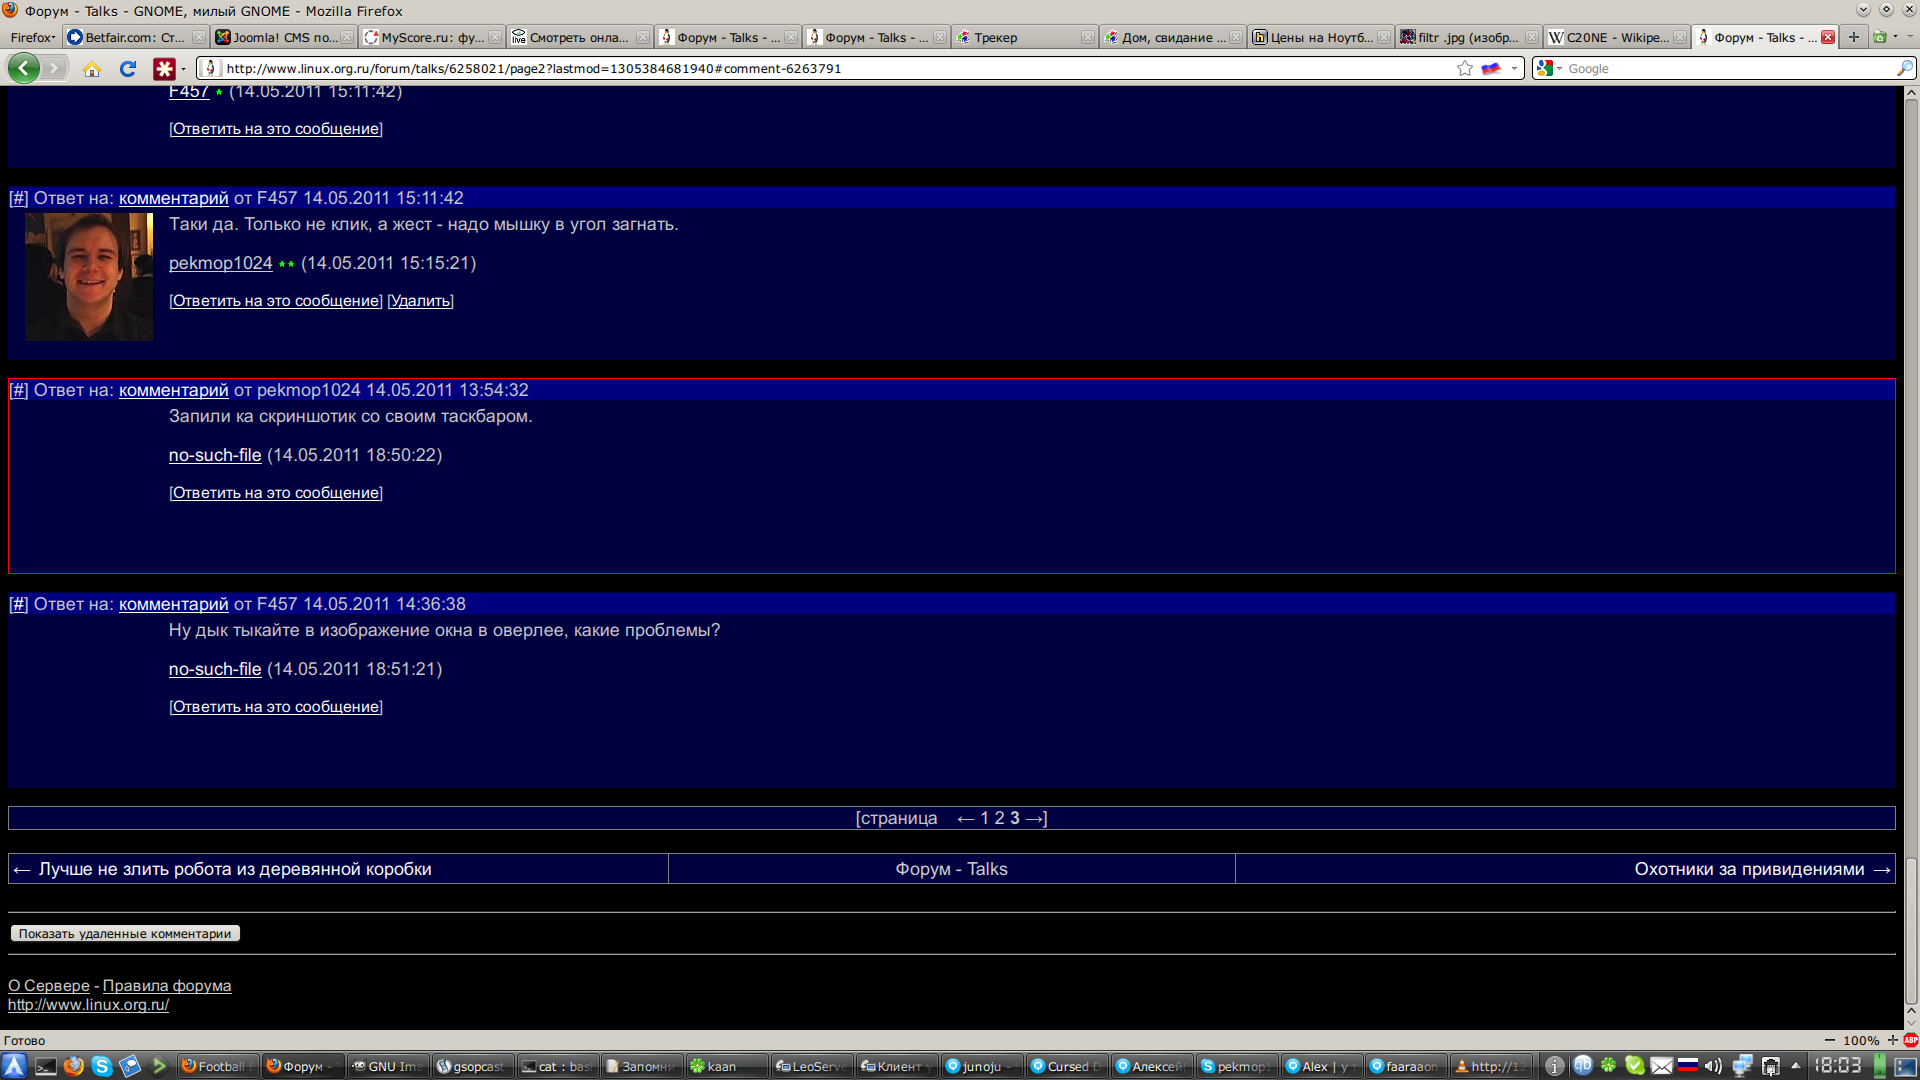Open Adblock Plus status bar icon
The height and width of the screenshot is (1080, 1920).
click(1910, 1040)
